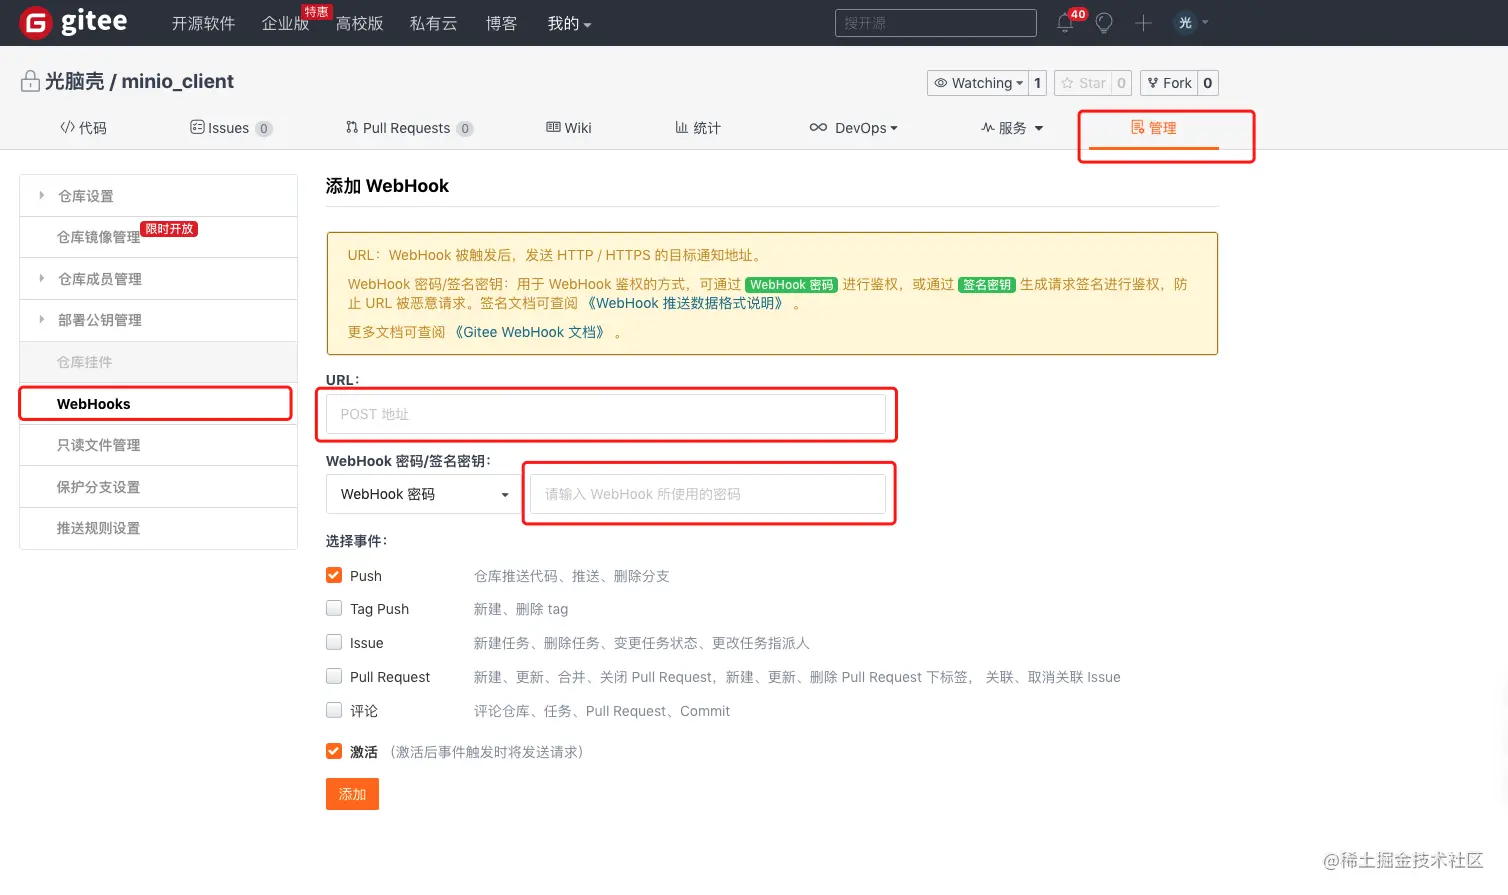Open the Issues tab
This screenshot has height=895, width=1508.
click(231, 128)
